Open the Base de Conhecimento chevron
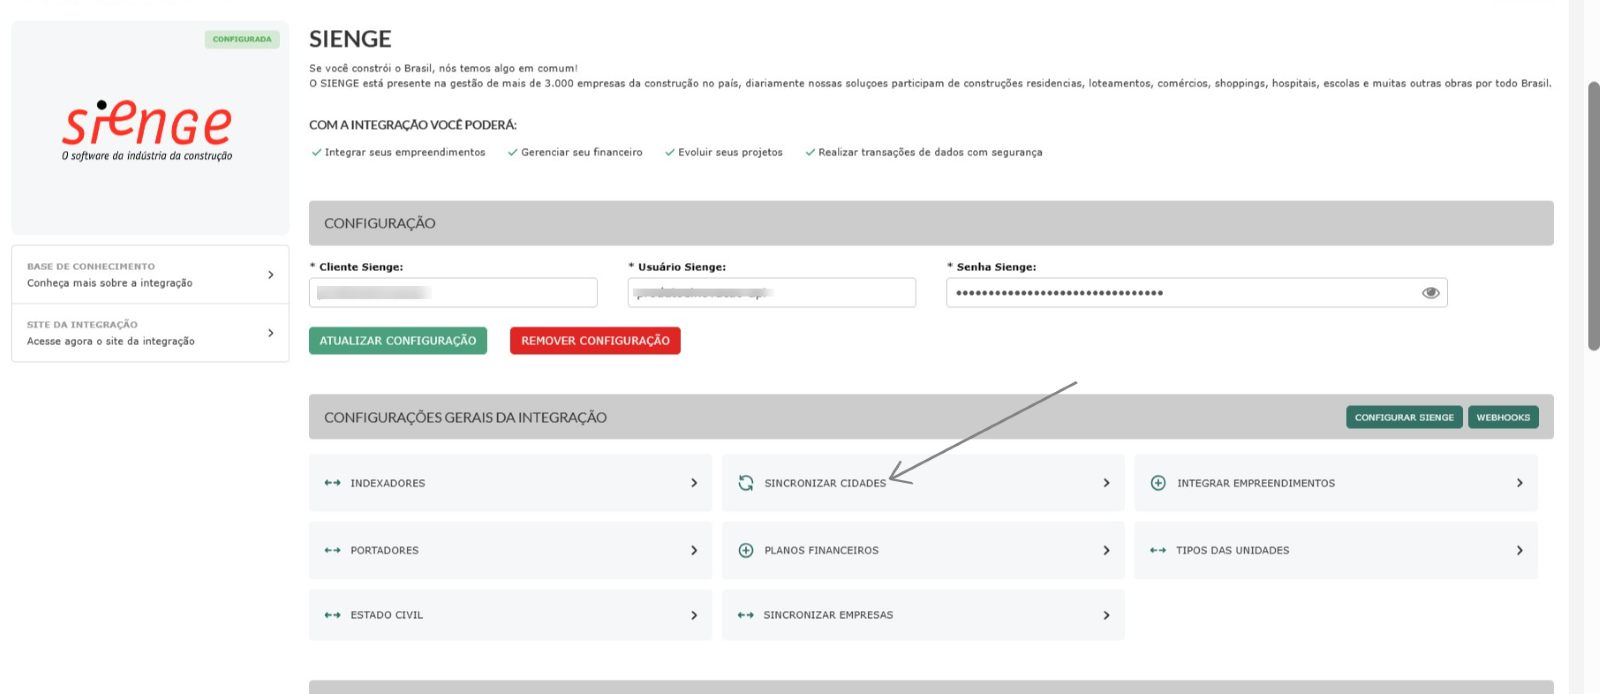The height and width of the screenshot is (694, 1600). (271, 275)
